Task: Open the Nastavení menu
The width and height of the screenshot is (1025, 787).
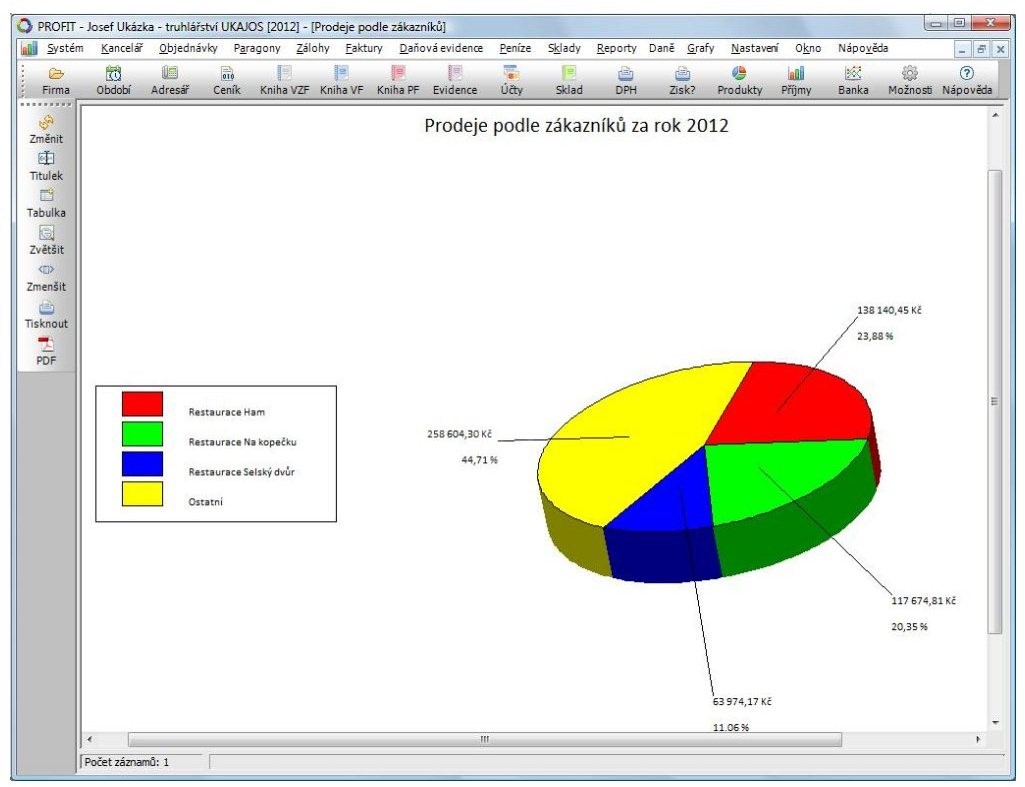Action: click(x=754, y=48)
